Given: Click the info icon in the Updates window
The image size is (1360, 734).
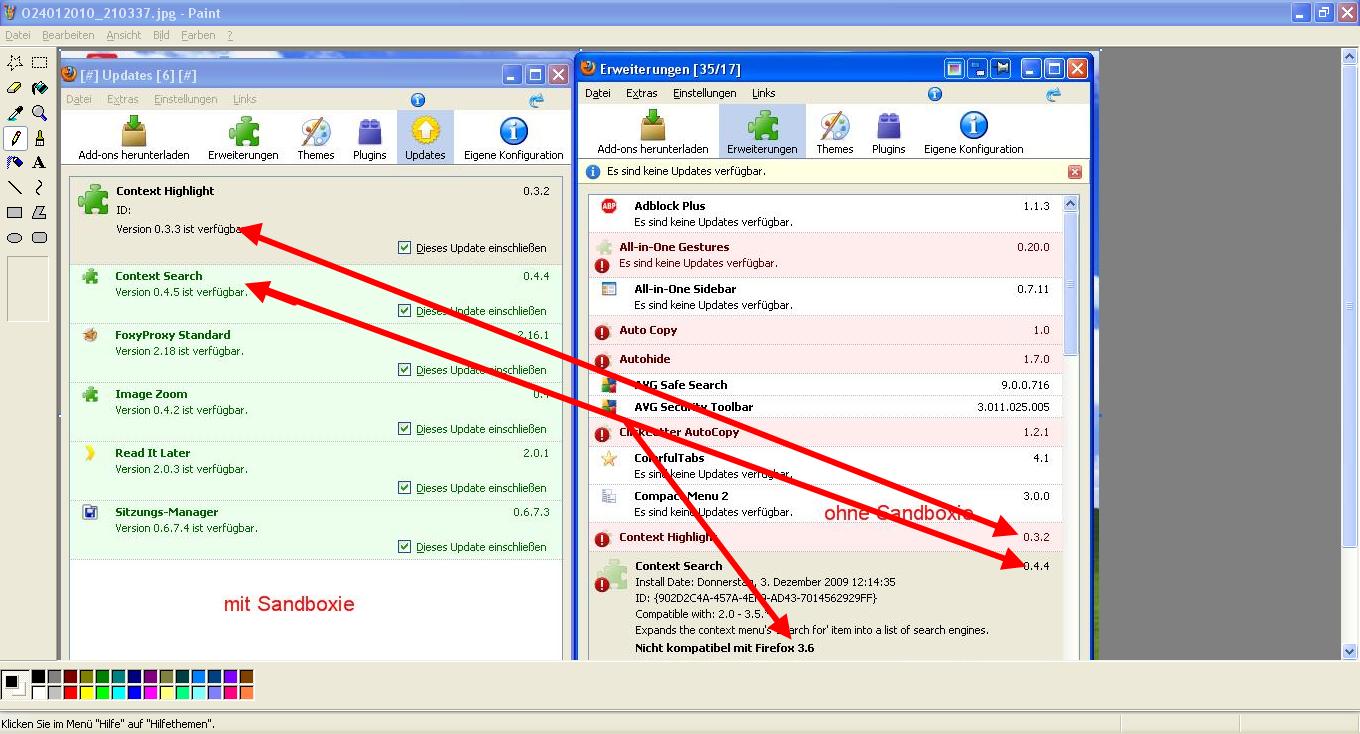Looking at the screenshot, I should 418,100.
